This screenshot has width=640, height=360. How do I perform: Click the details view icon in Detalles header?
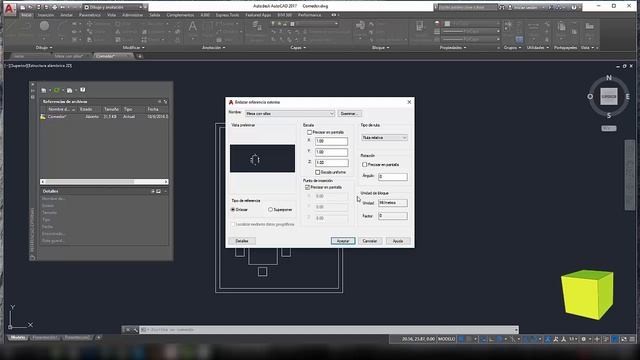click(x=153, y=191)
